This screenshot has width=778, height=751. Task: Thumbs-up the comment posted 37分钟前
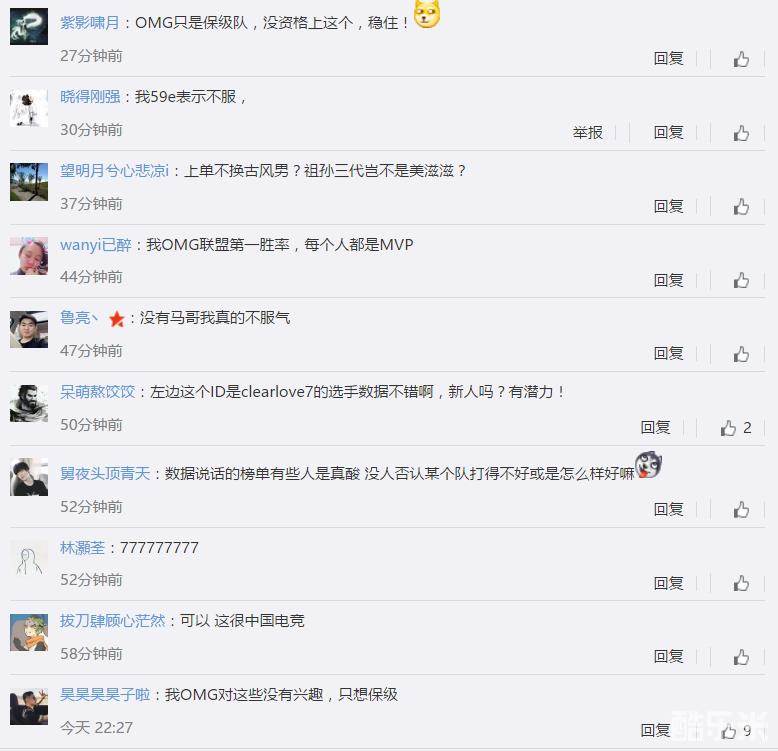(x=741, y=206)
